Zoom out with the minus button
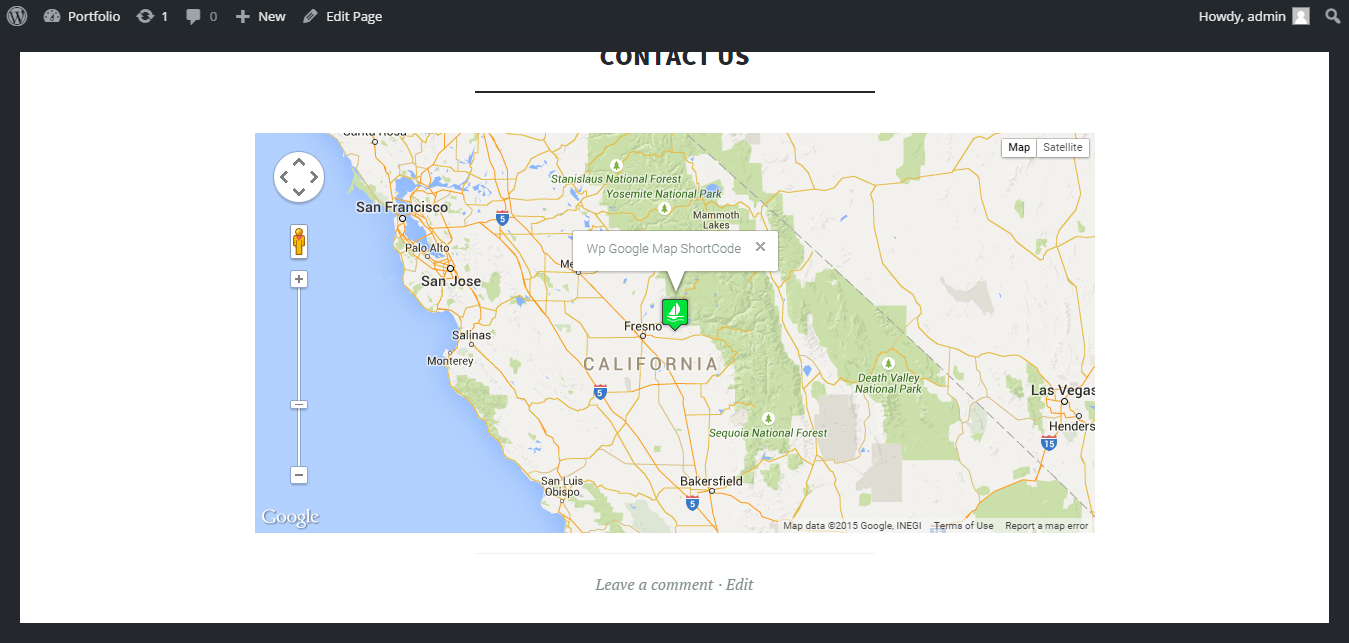This screenshot has width=1349, height=643. 299,475
